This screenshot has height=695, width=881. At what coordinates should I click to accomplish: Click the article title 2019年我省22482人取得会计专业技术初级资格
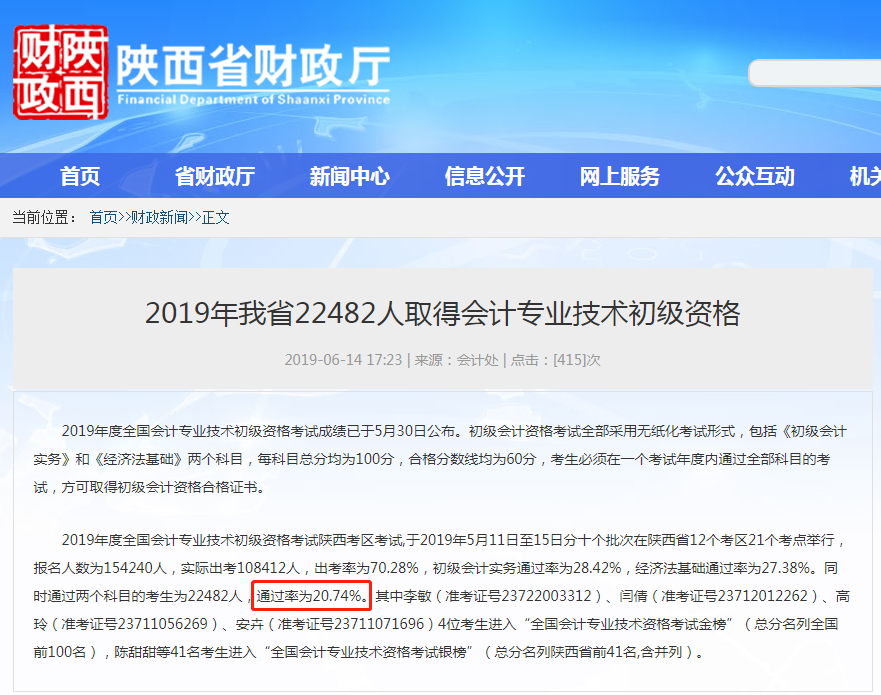point(443,313)
